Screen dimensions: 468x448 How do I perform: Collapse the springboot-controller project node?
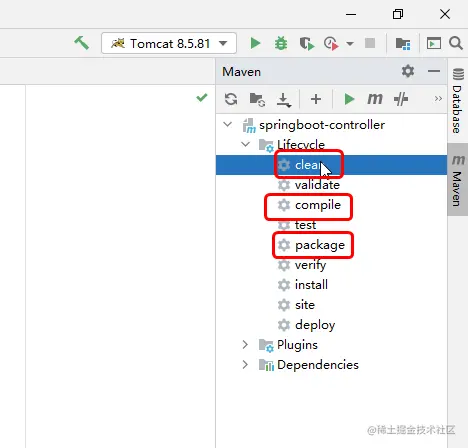(228, 125)
